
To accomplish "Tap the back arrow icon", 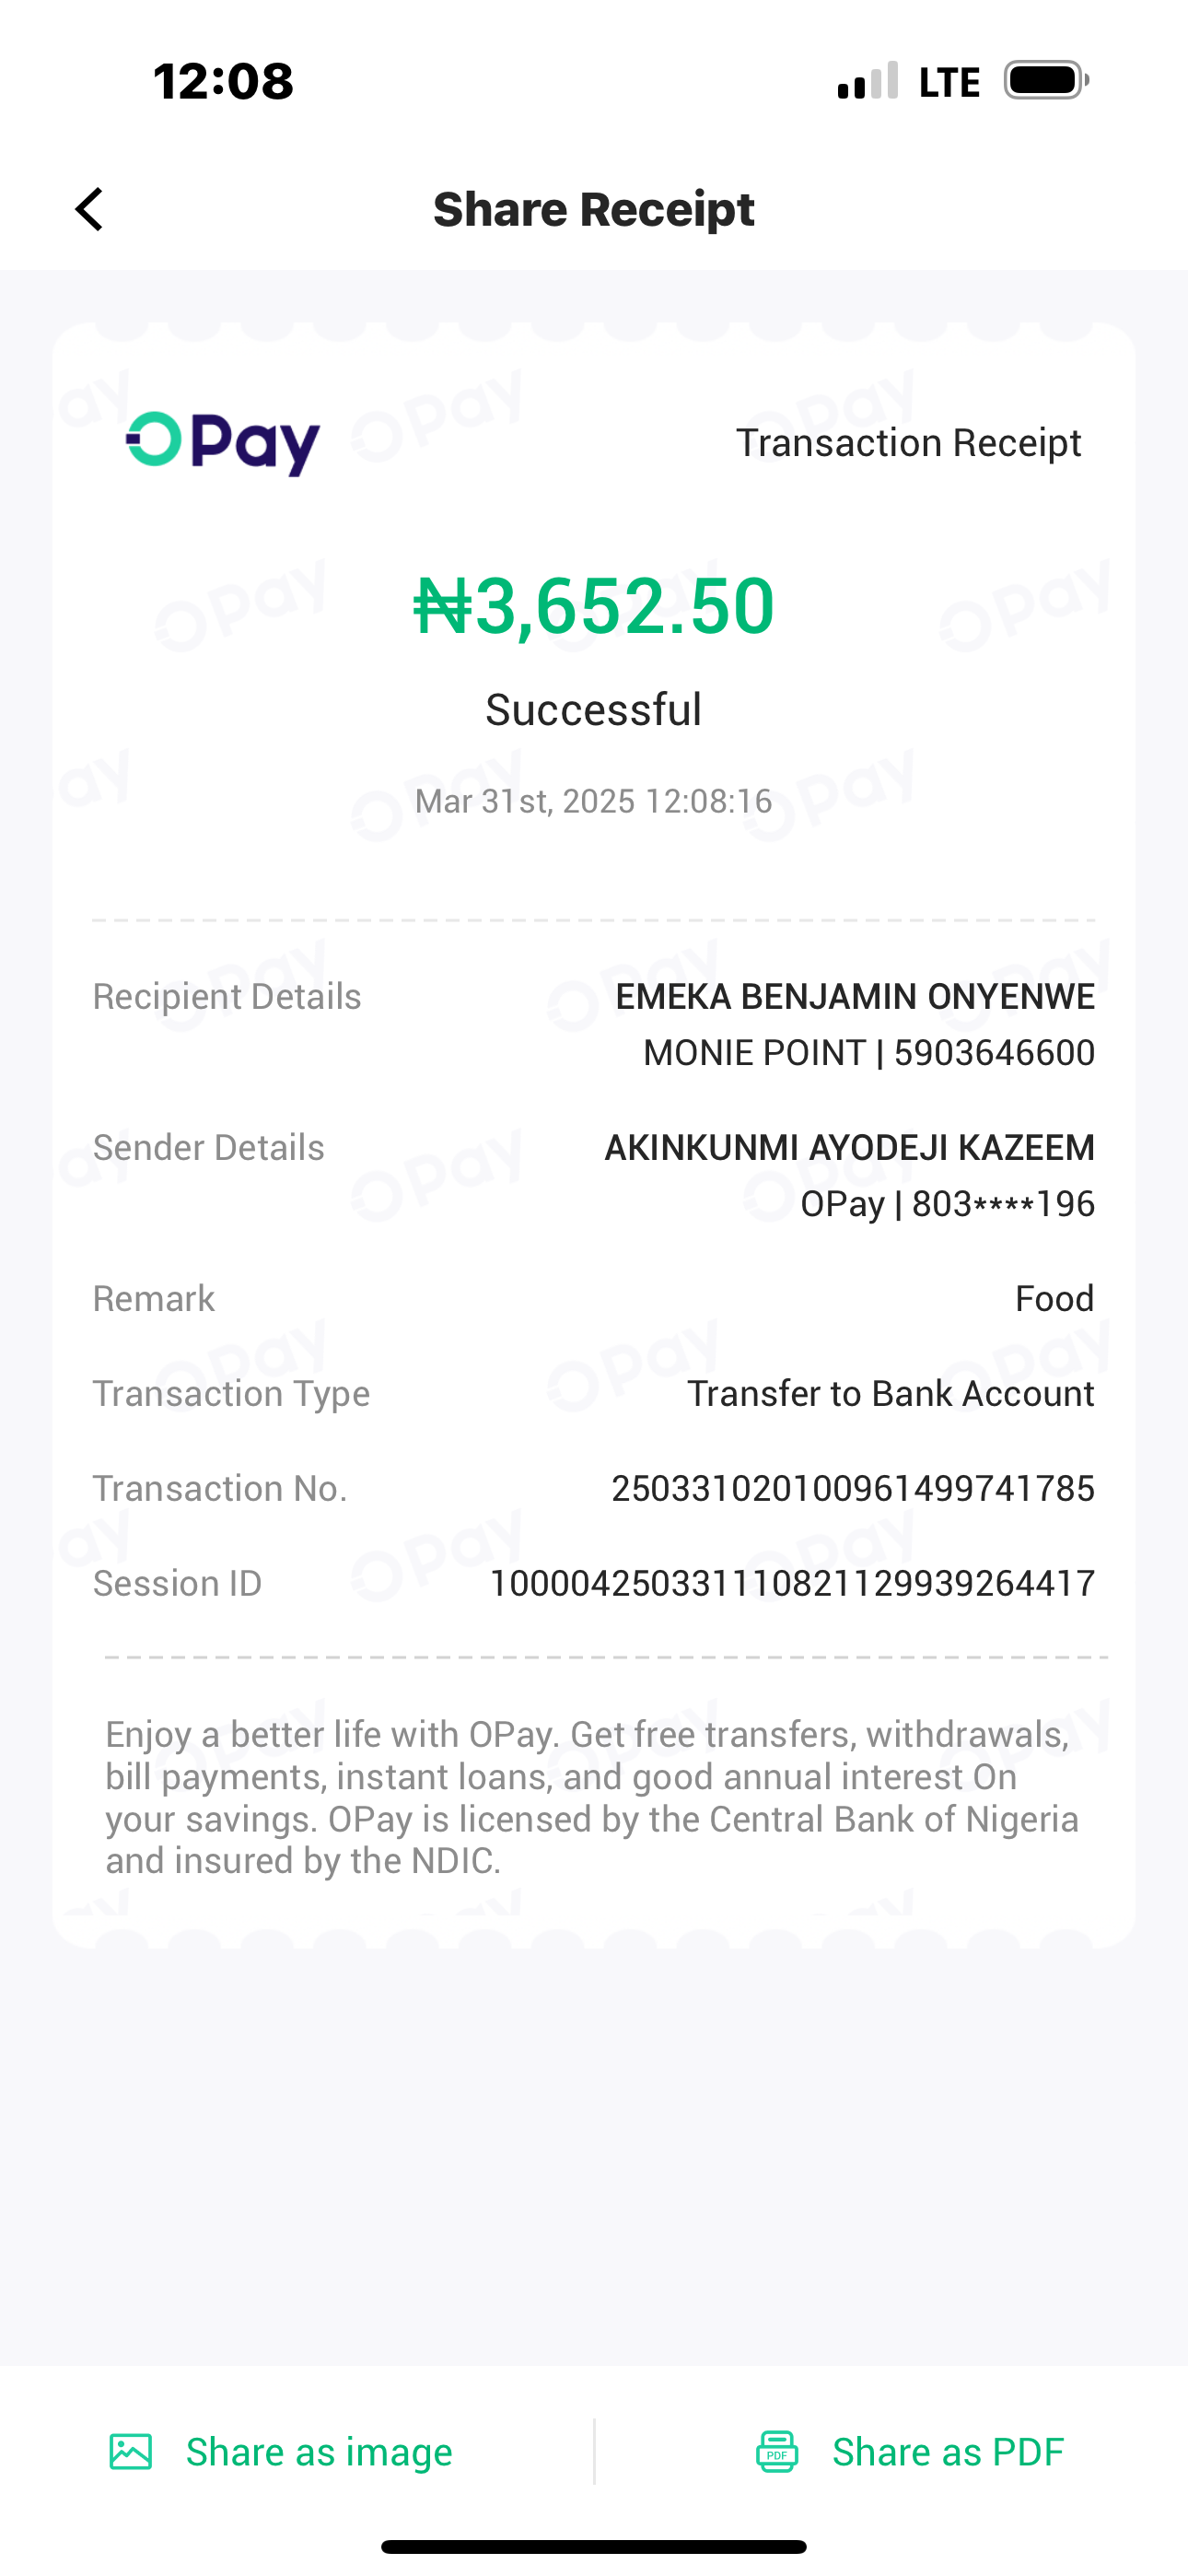I will tap(90, 209).
